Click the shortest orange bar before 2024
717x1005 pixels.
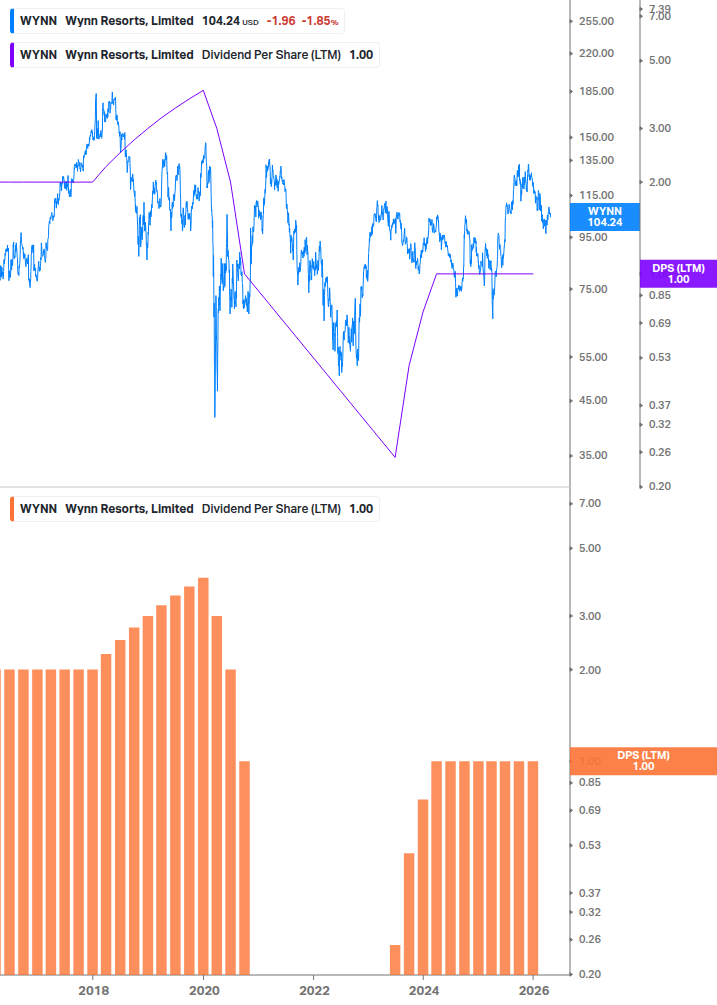click(x=395, y=960)
